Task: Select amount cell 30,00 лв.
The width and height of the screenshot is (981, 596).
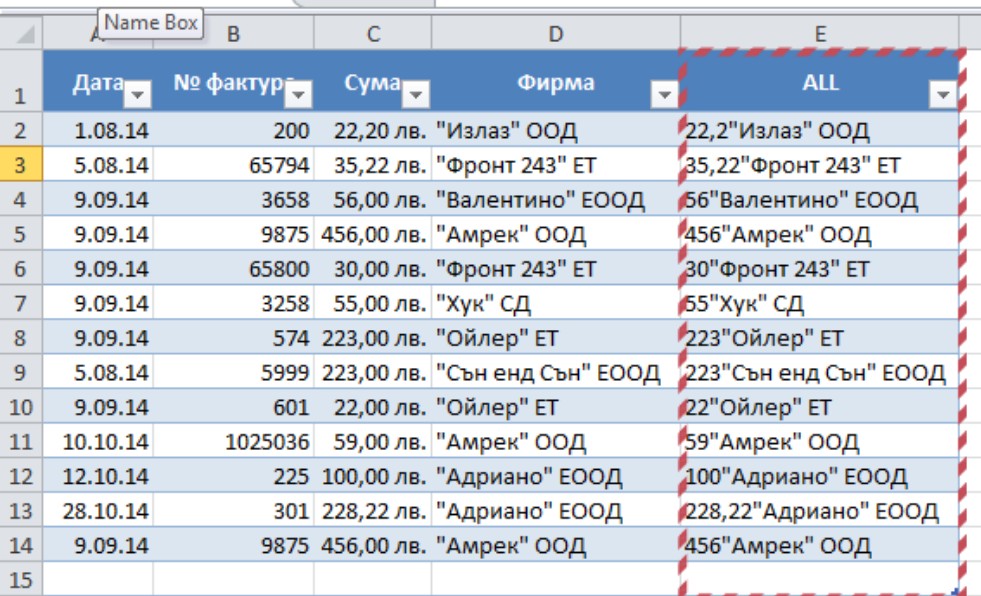Action: click(x=373, y=268)
